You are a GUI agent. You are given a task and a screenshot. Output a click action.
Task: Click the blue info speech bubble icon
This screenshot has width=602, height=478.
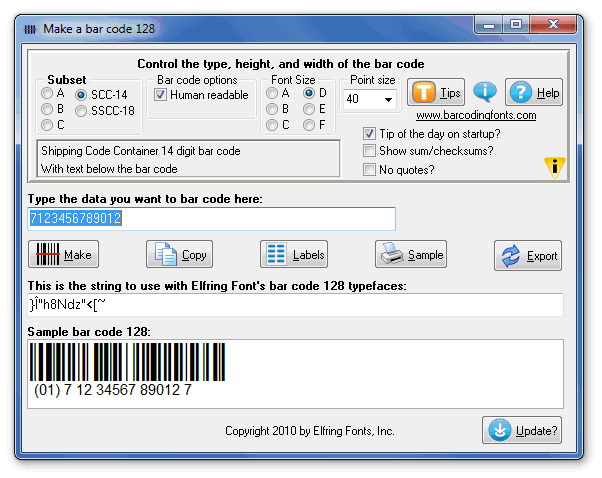[485, 91]
